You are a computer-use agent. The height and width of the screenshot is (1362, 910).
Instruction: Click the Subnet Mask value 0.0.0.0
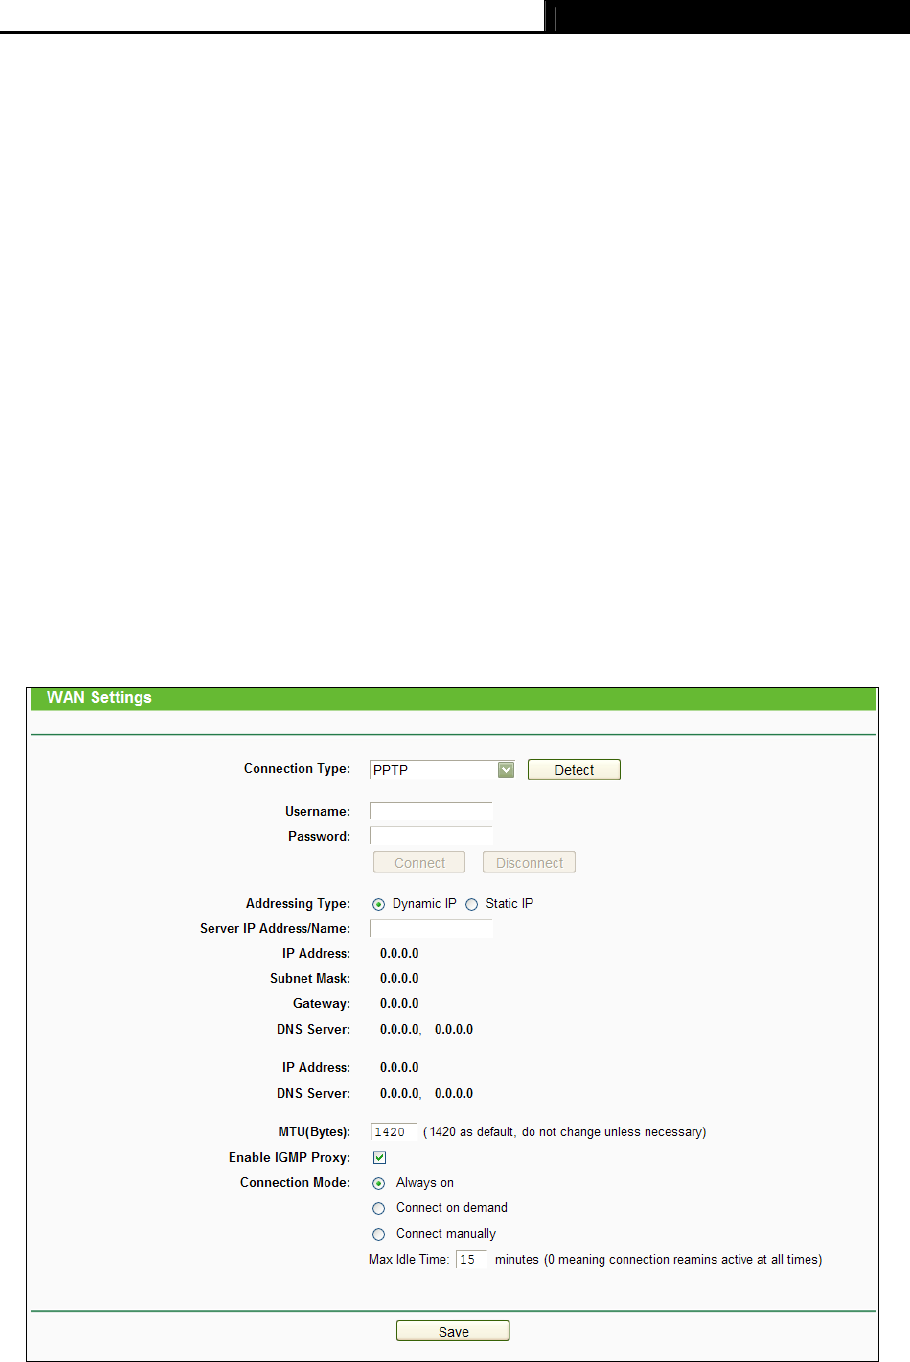[x=399, y=978]
